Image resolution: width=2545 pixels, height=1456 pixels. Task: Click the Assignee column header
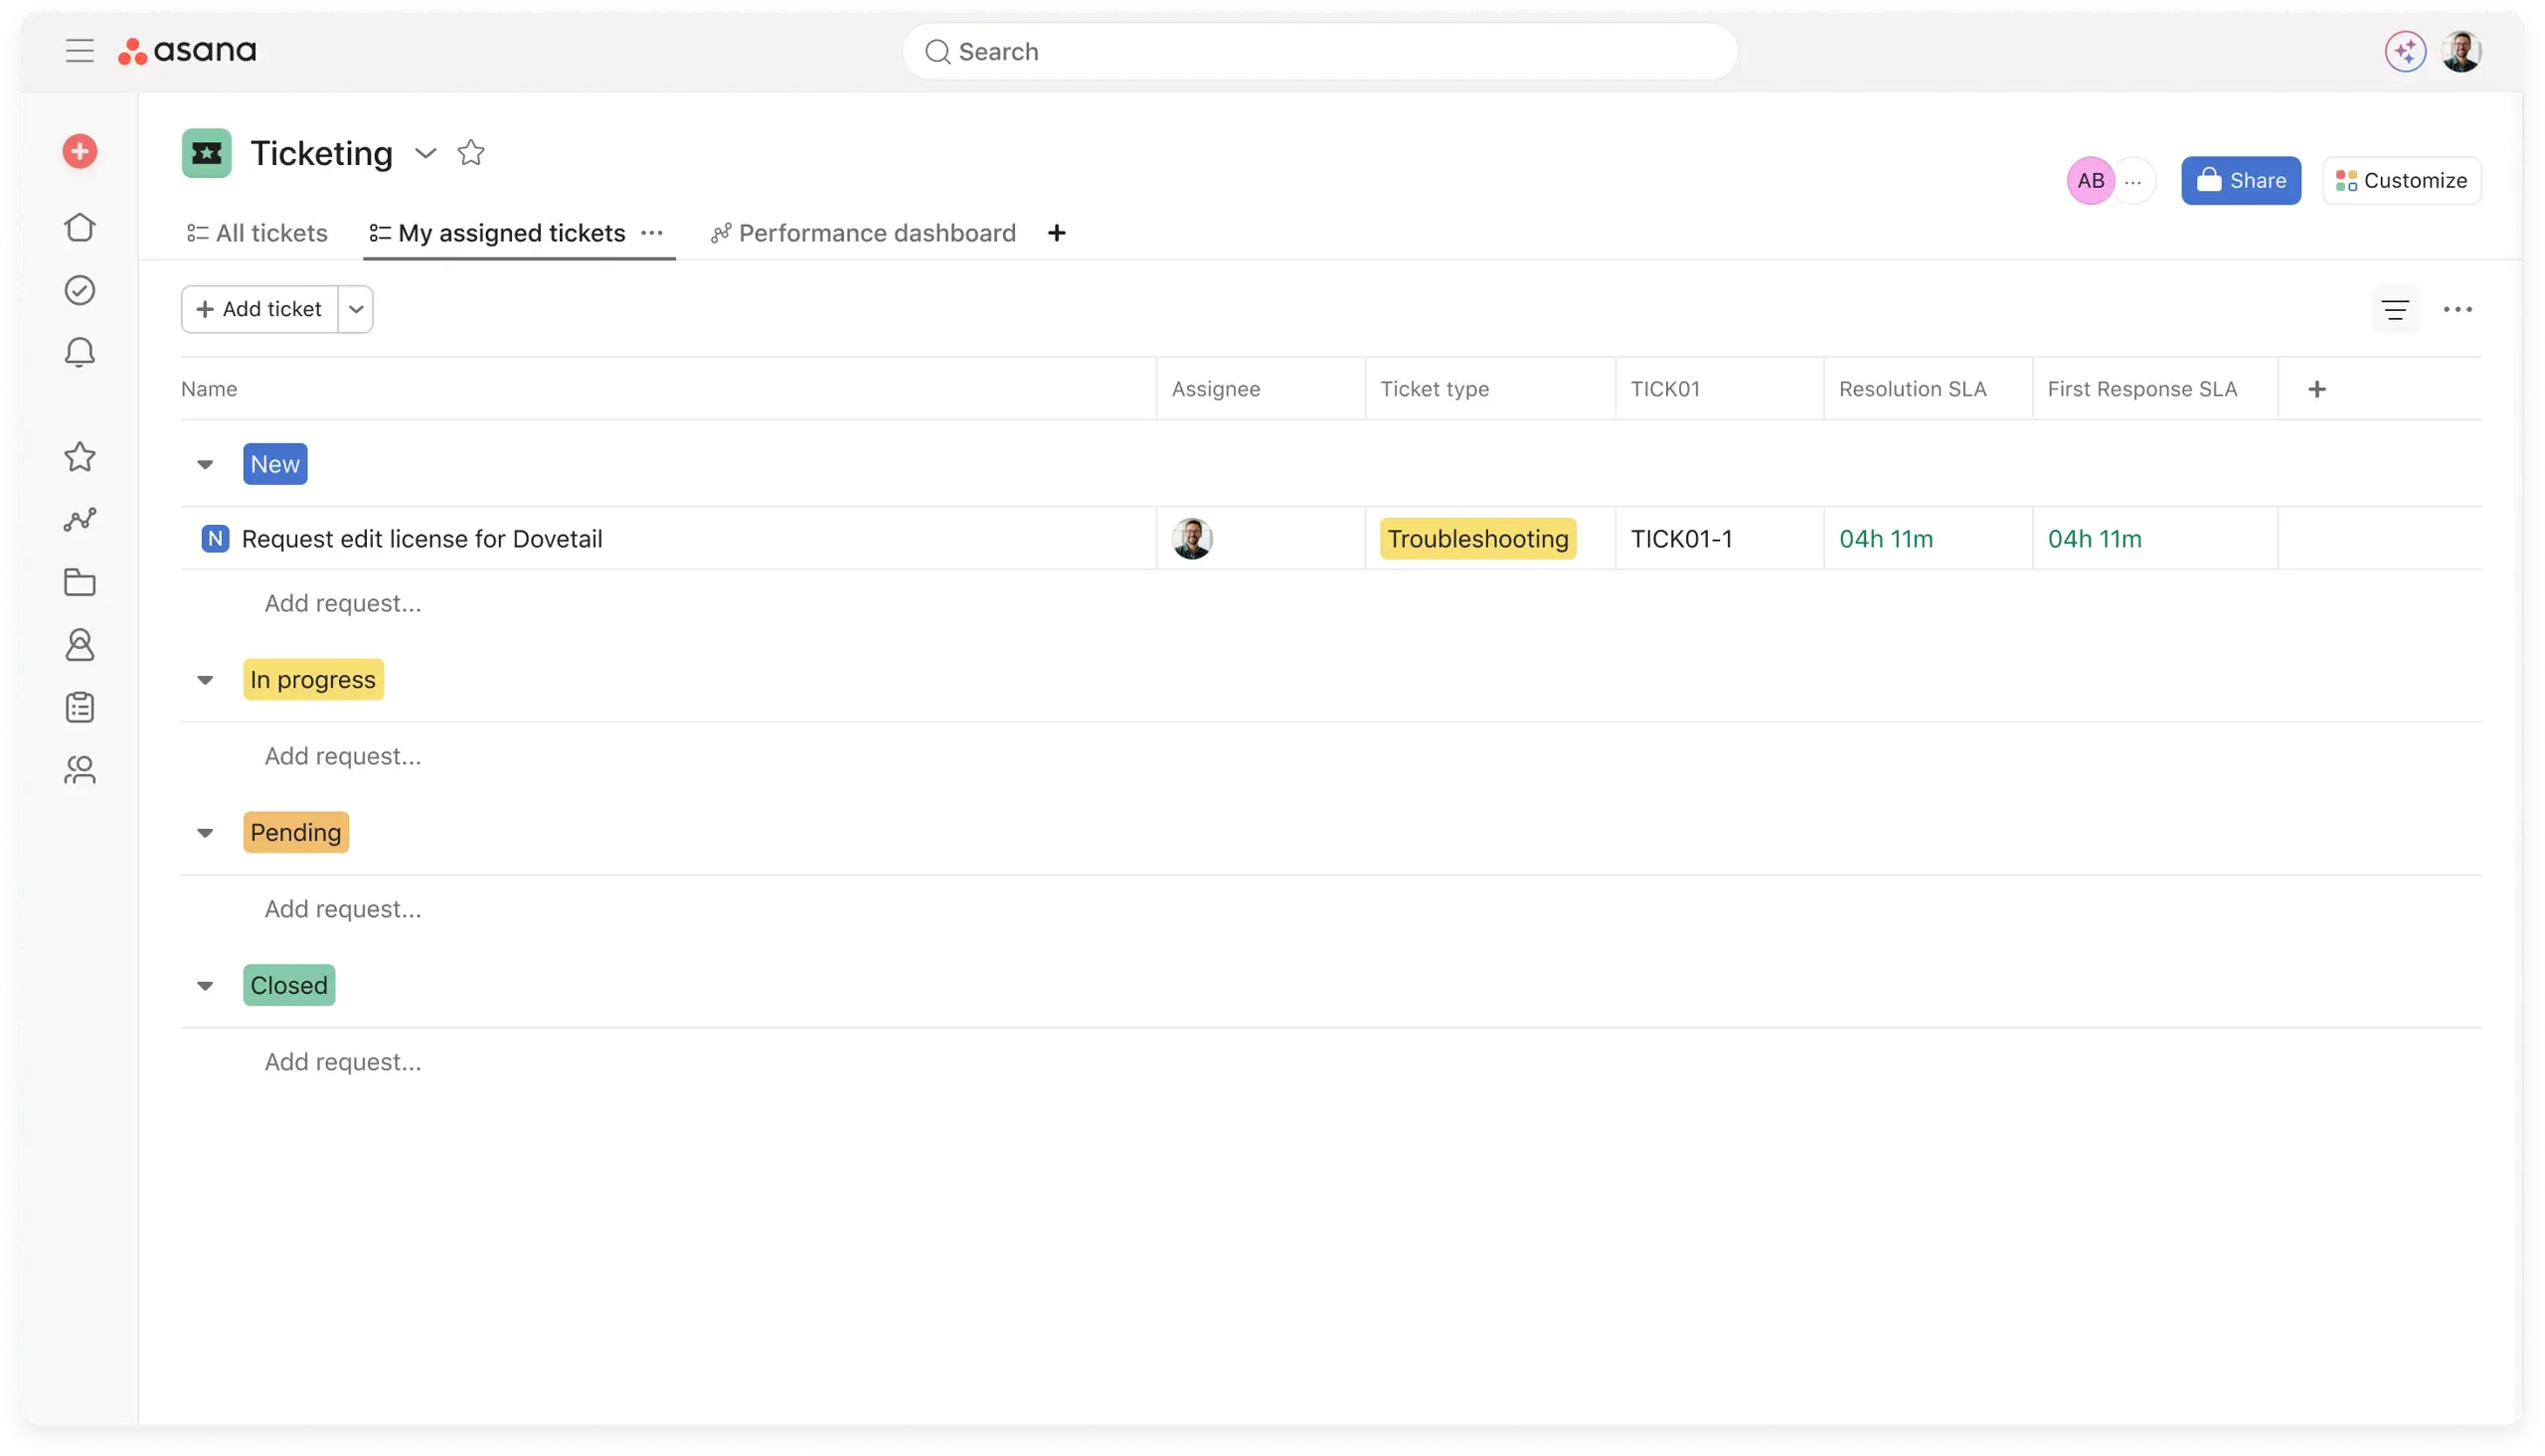(1216, 389)
